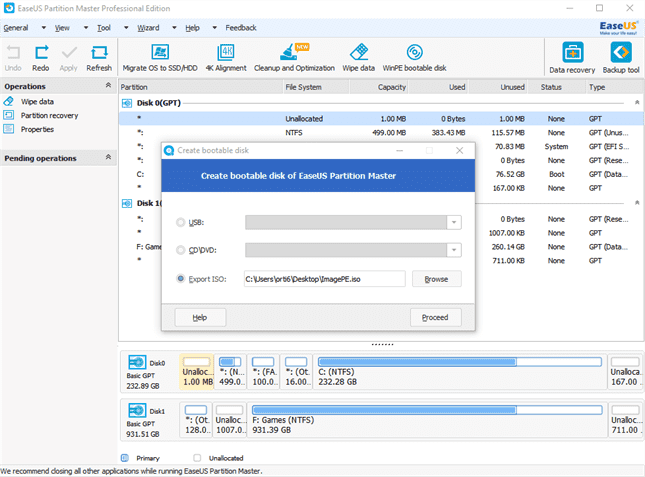Open the CD\DVD device dropdown
Viewport: 645px width, 477px height.
click(454, 250)
